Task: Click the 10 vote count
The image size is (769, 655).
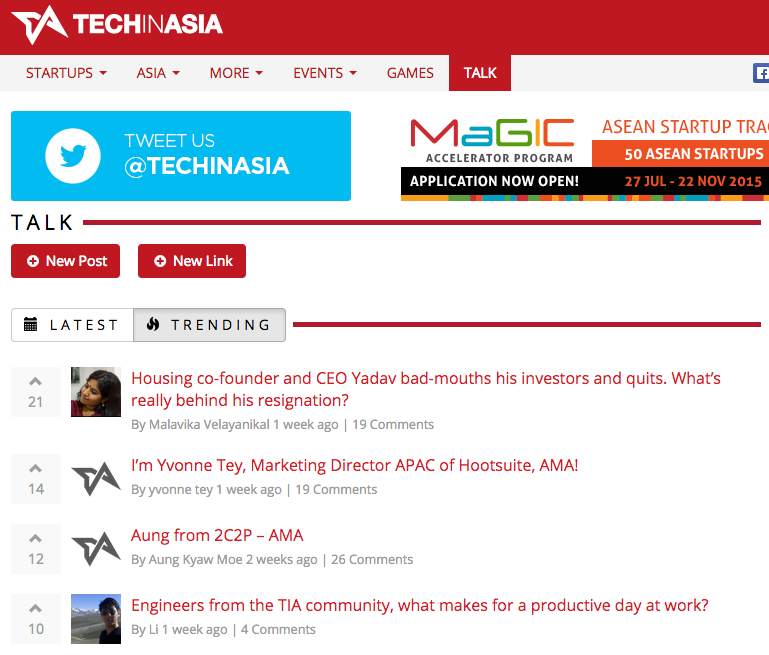Action: pos(35,629)
